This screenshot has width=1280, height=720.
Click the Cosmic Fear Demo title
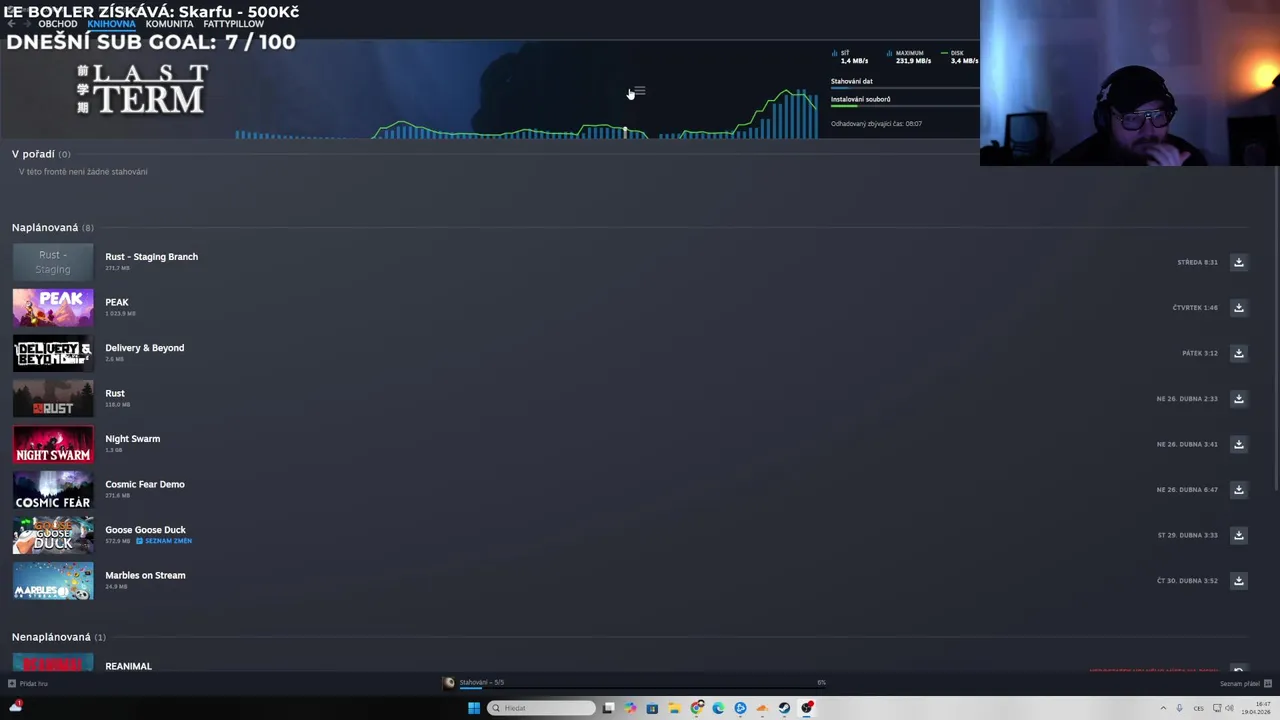tap(145, 484)
